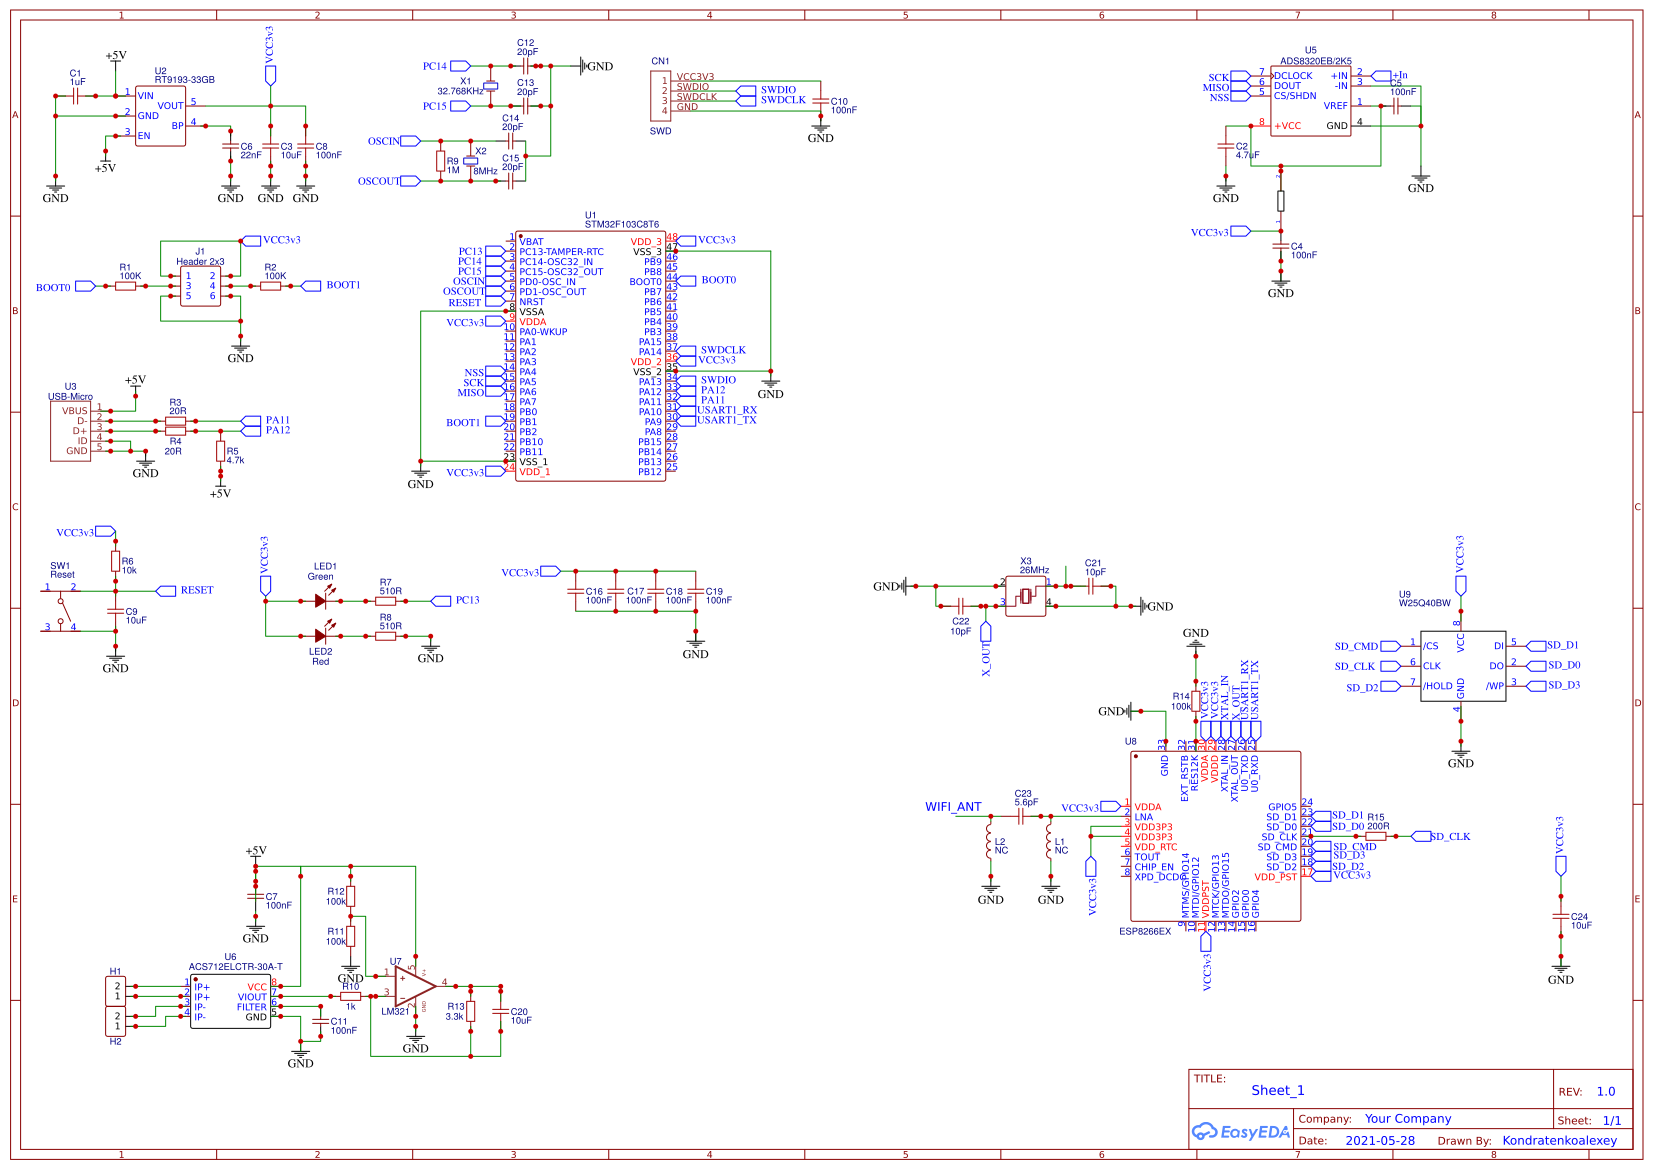Click the SW1 Reset switch symbol
Viewport: 1653px width, 1170px height.
[61, 608]
